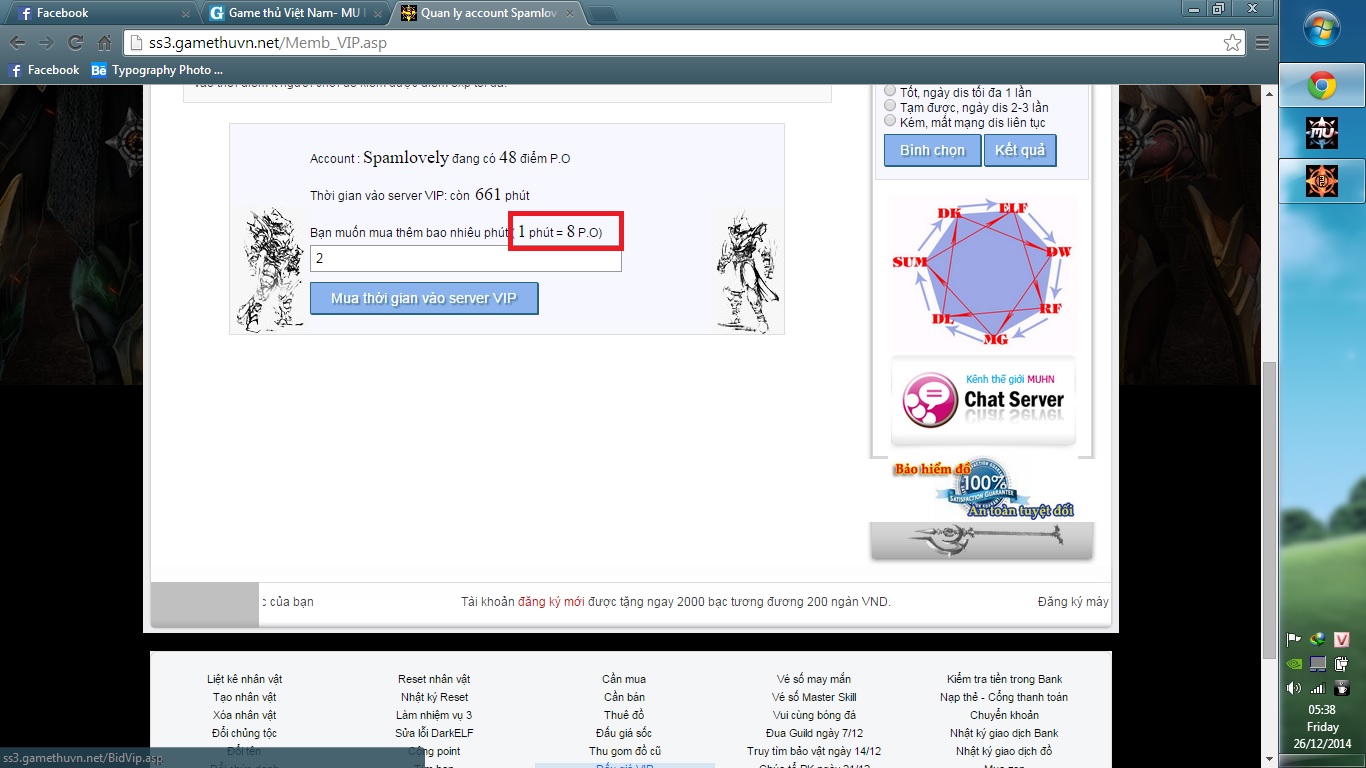Open Internet Download Manager tray icon
The width and height of the screenshot is (1366, 768).
pos(1318,640)
